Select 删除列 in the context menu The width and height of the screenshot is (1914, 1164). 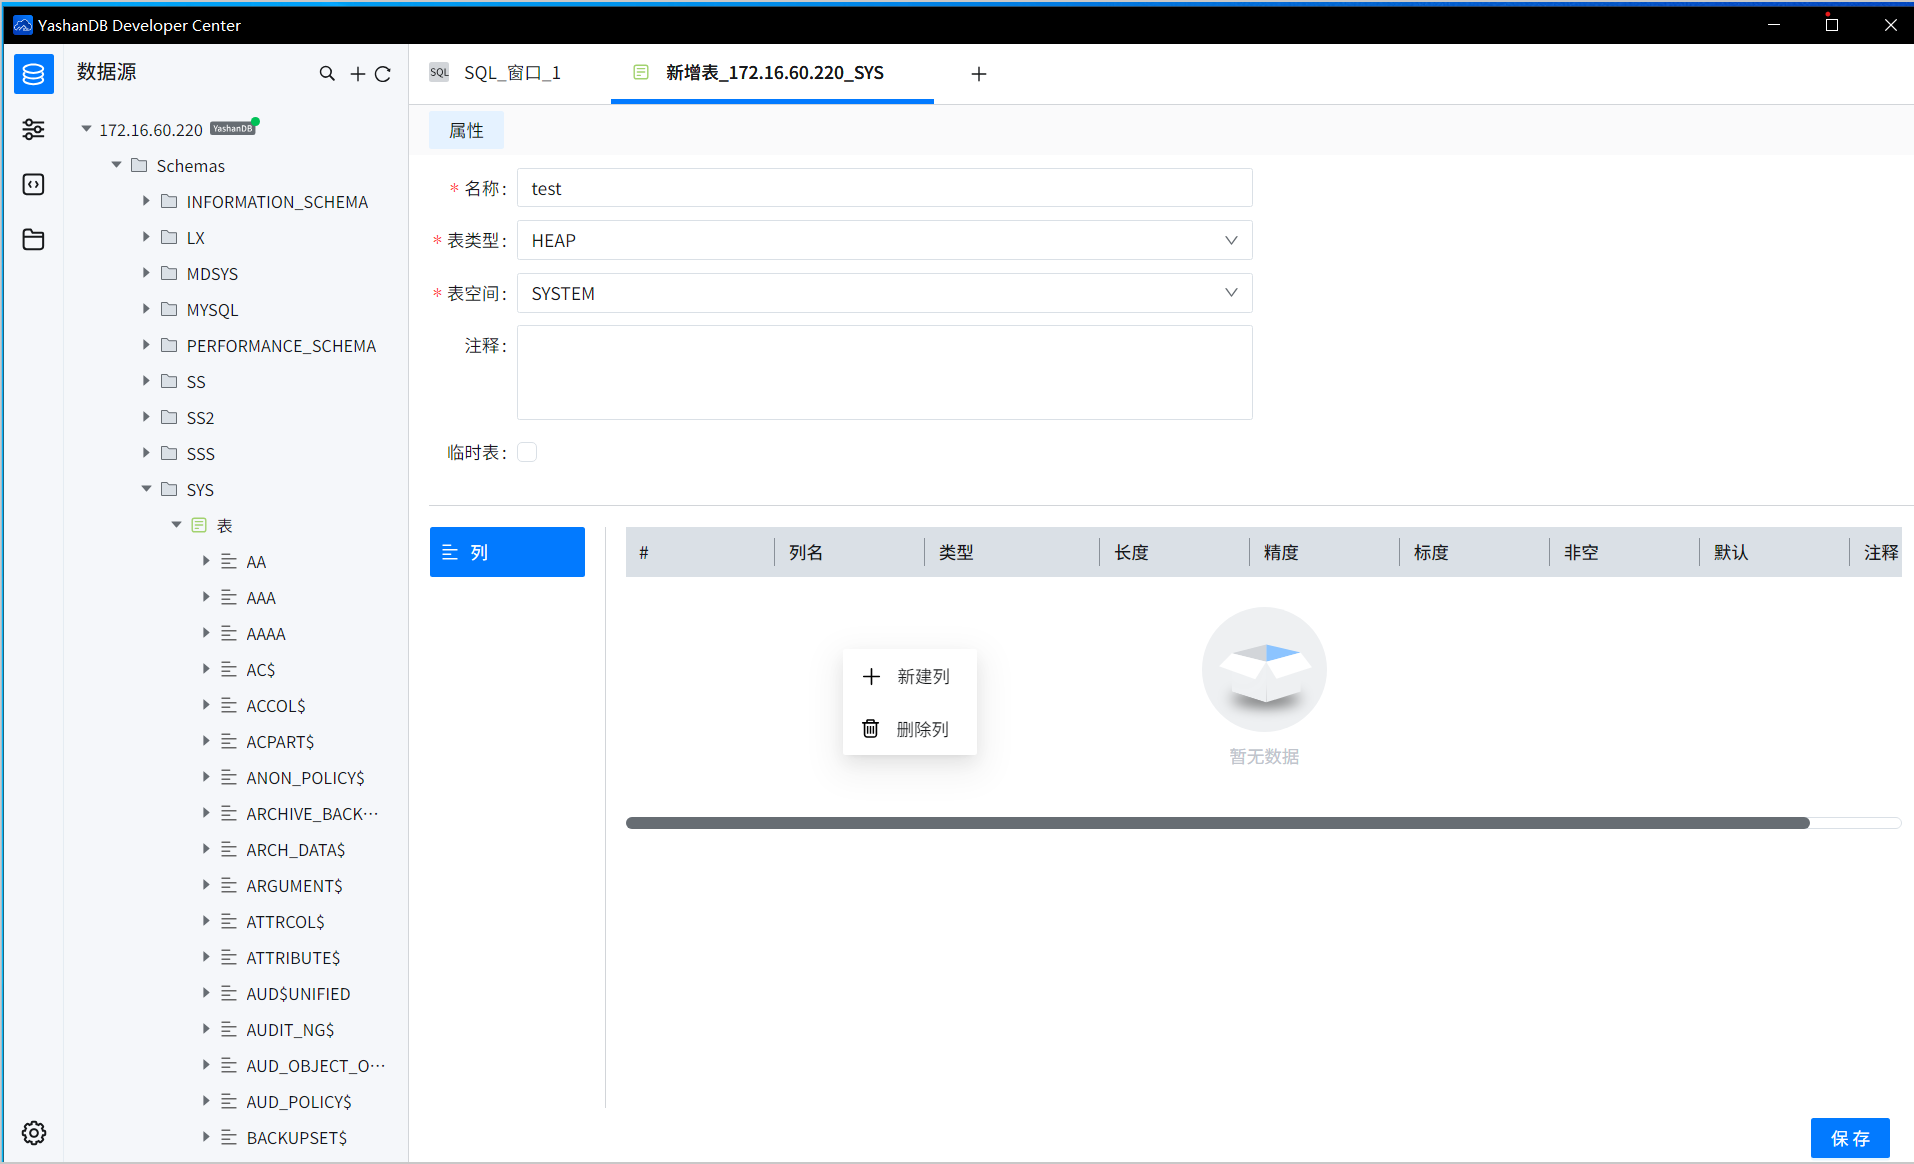[909, 729]
